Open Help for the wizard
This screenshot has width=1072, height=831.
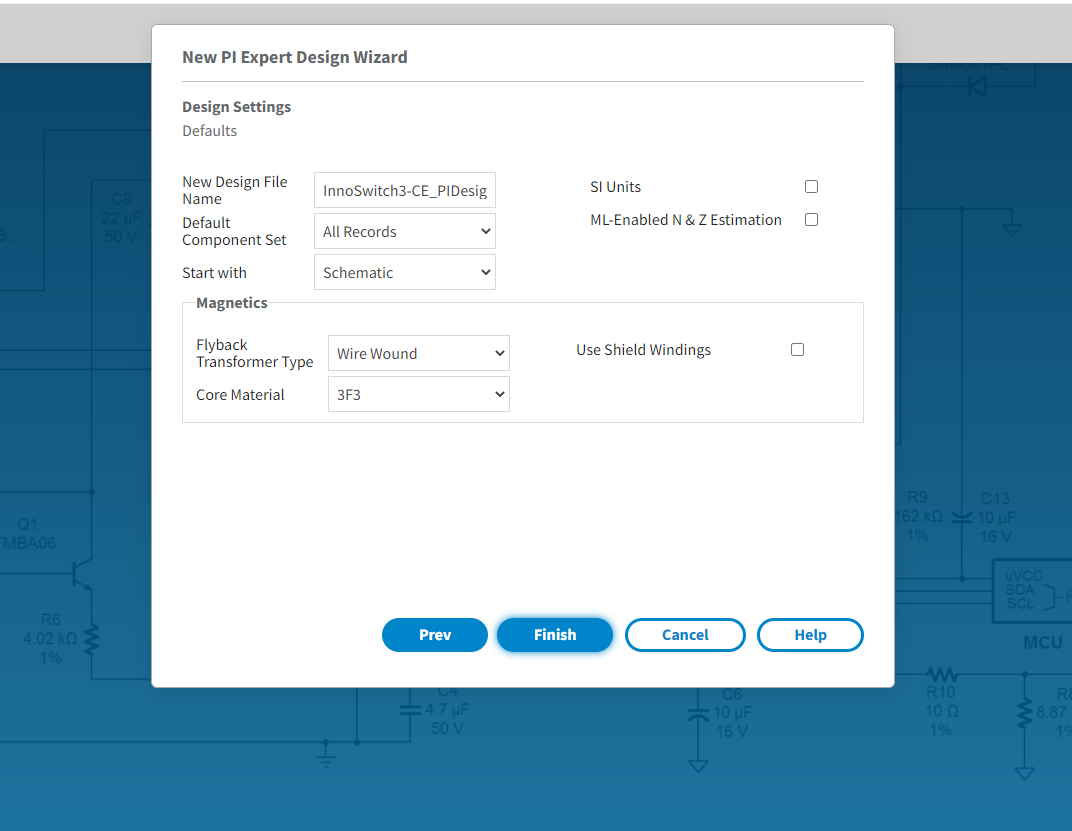click(x=810, y=635)
